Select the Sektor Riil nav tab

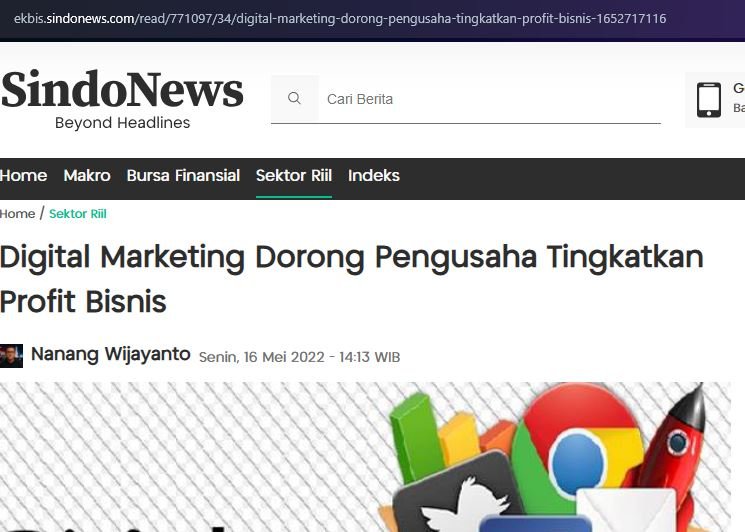[294, 176]
